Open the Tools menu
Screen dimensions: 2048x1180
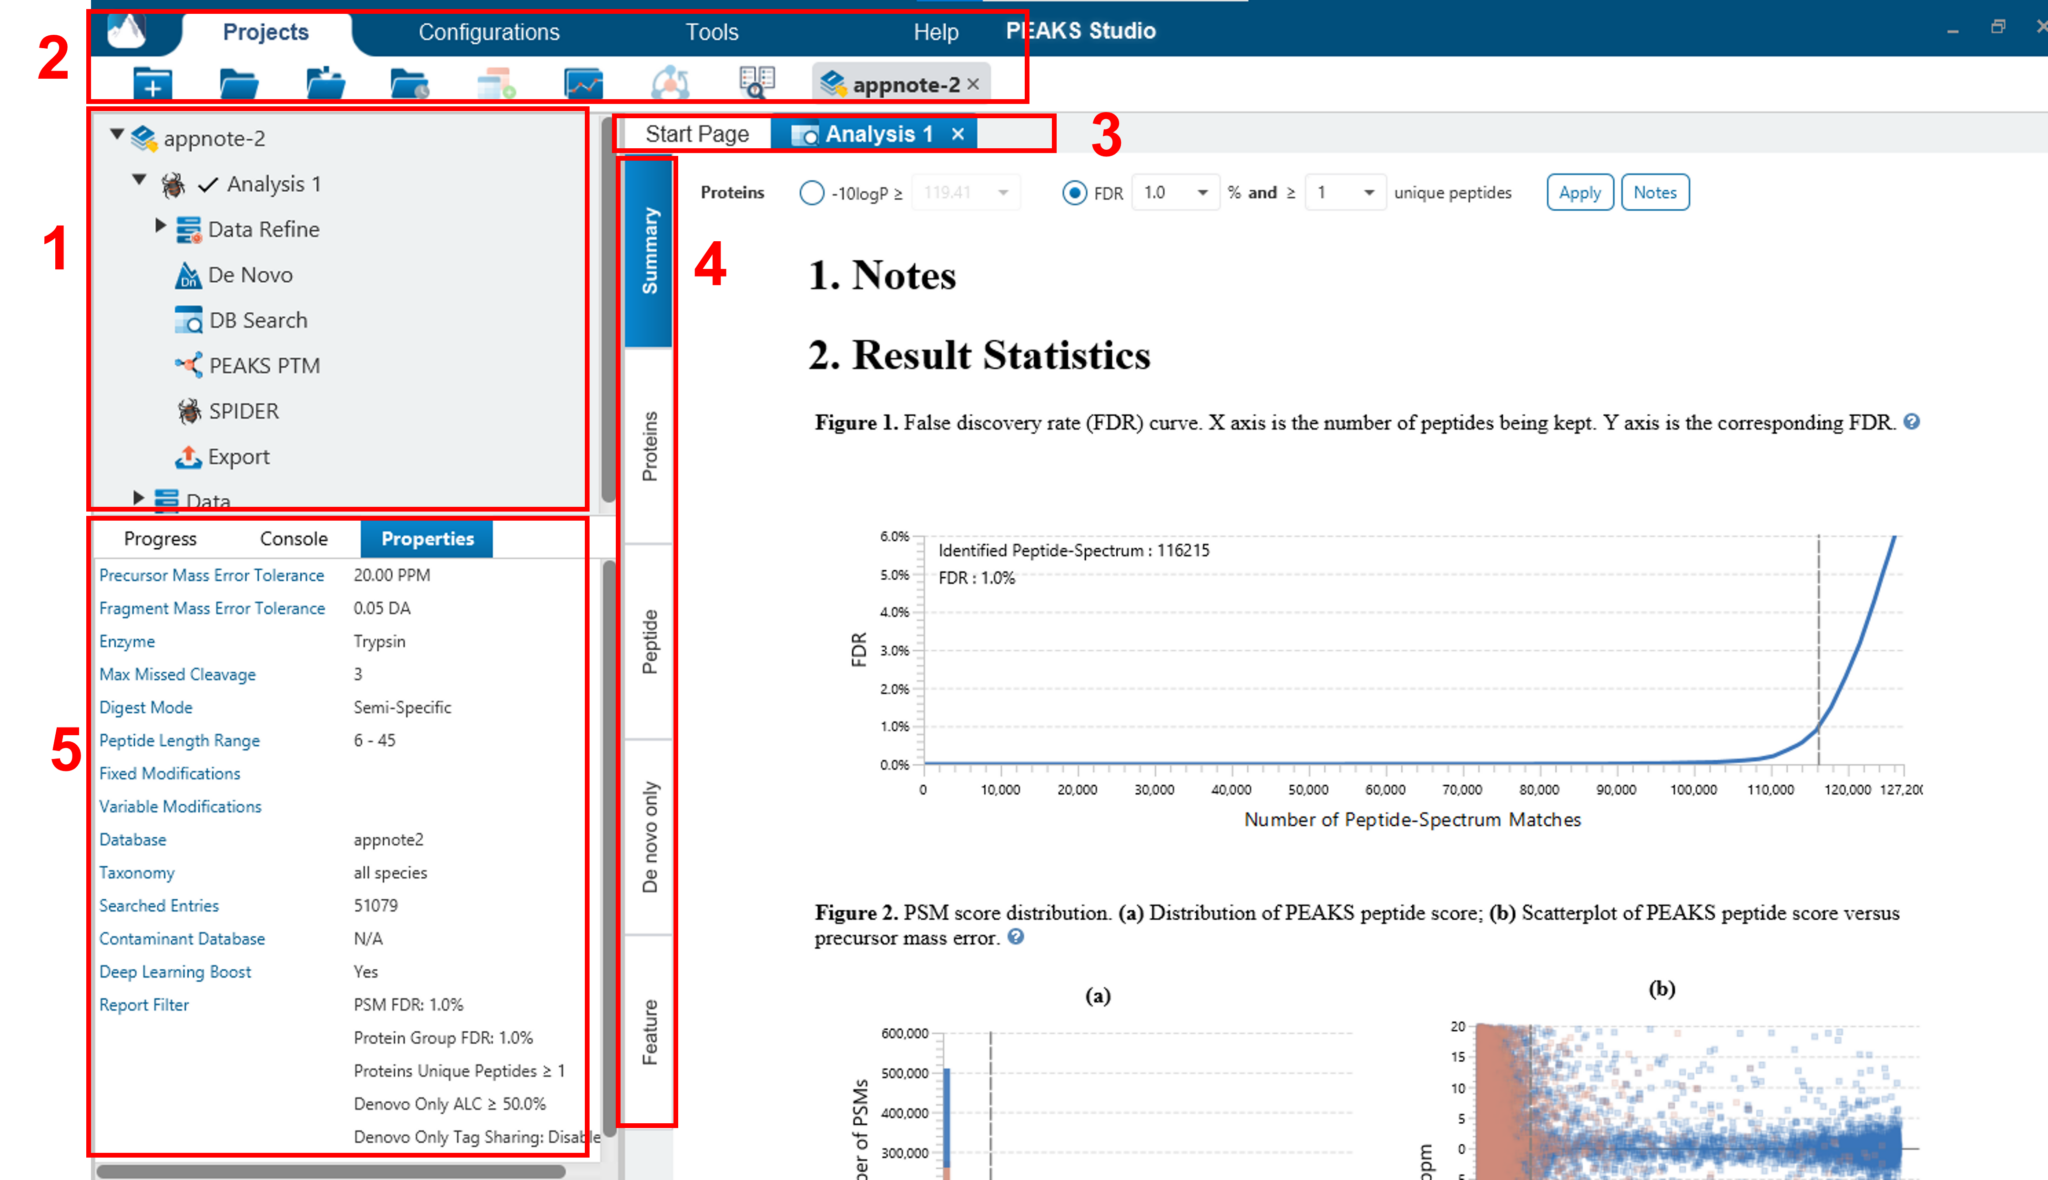tap(712, 32)
